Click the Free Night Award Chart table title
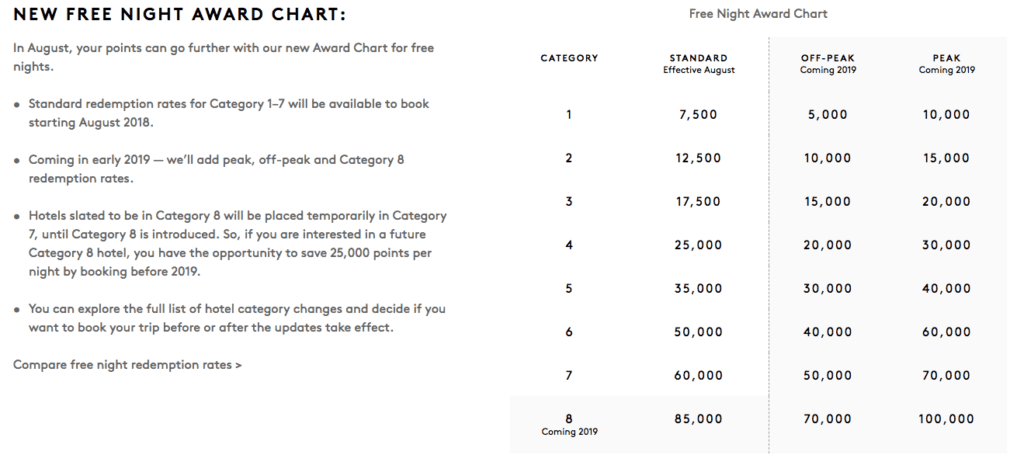1024x469 pixels. pos(758,14)
